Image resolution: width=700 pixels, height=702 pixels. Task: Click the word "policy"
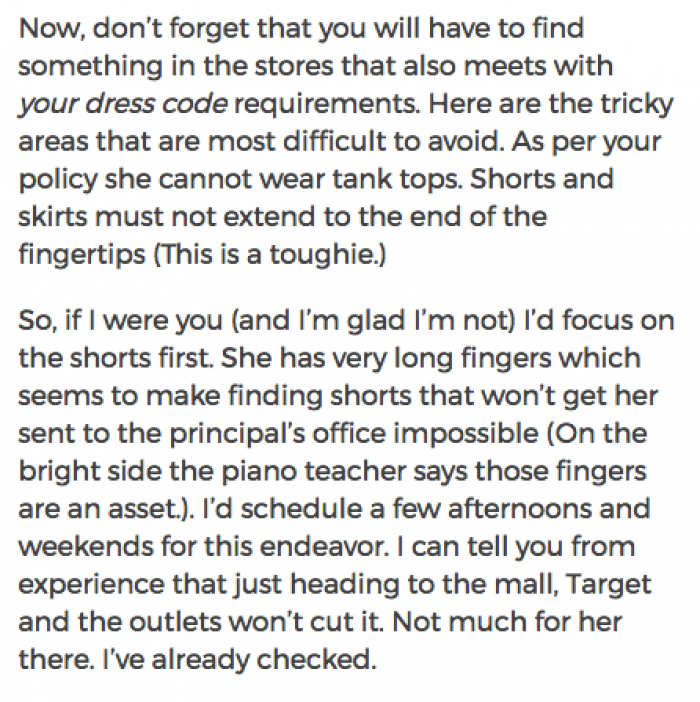point(58,180)
